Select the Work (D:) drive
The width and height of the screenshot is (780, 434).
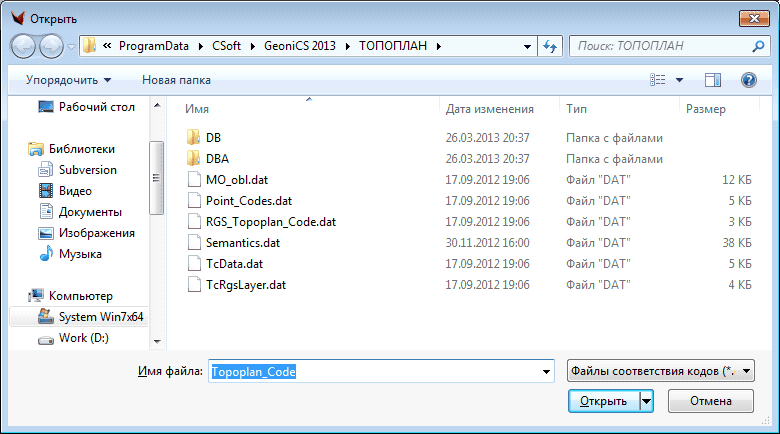click(84, 337)
